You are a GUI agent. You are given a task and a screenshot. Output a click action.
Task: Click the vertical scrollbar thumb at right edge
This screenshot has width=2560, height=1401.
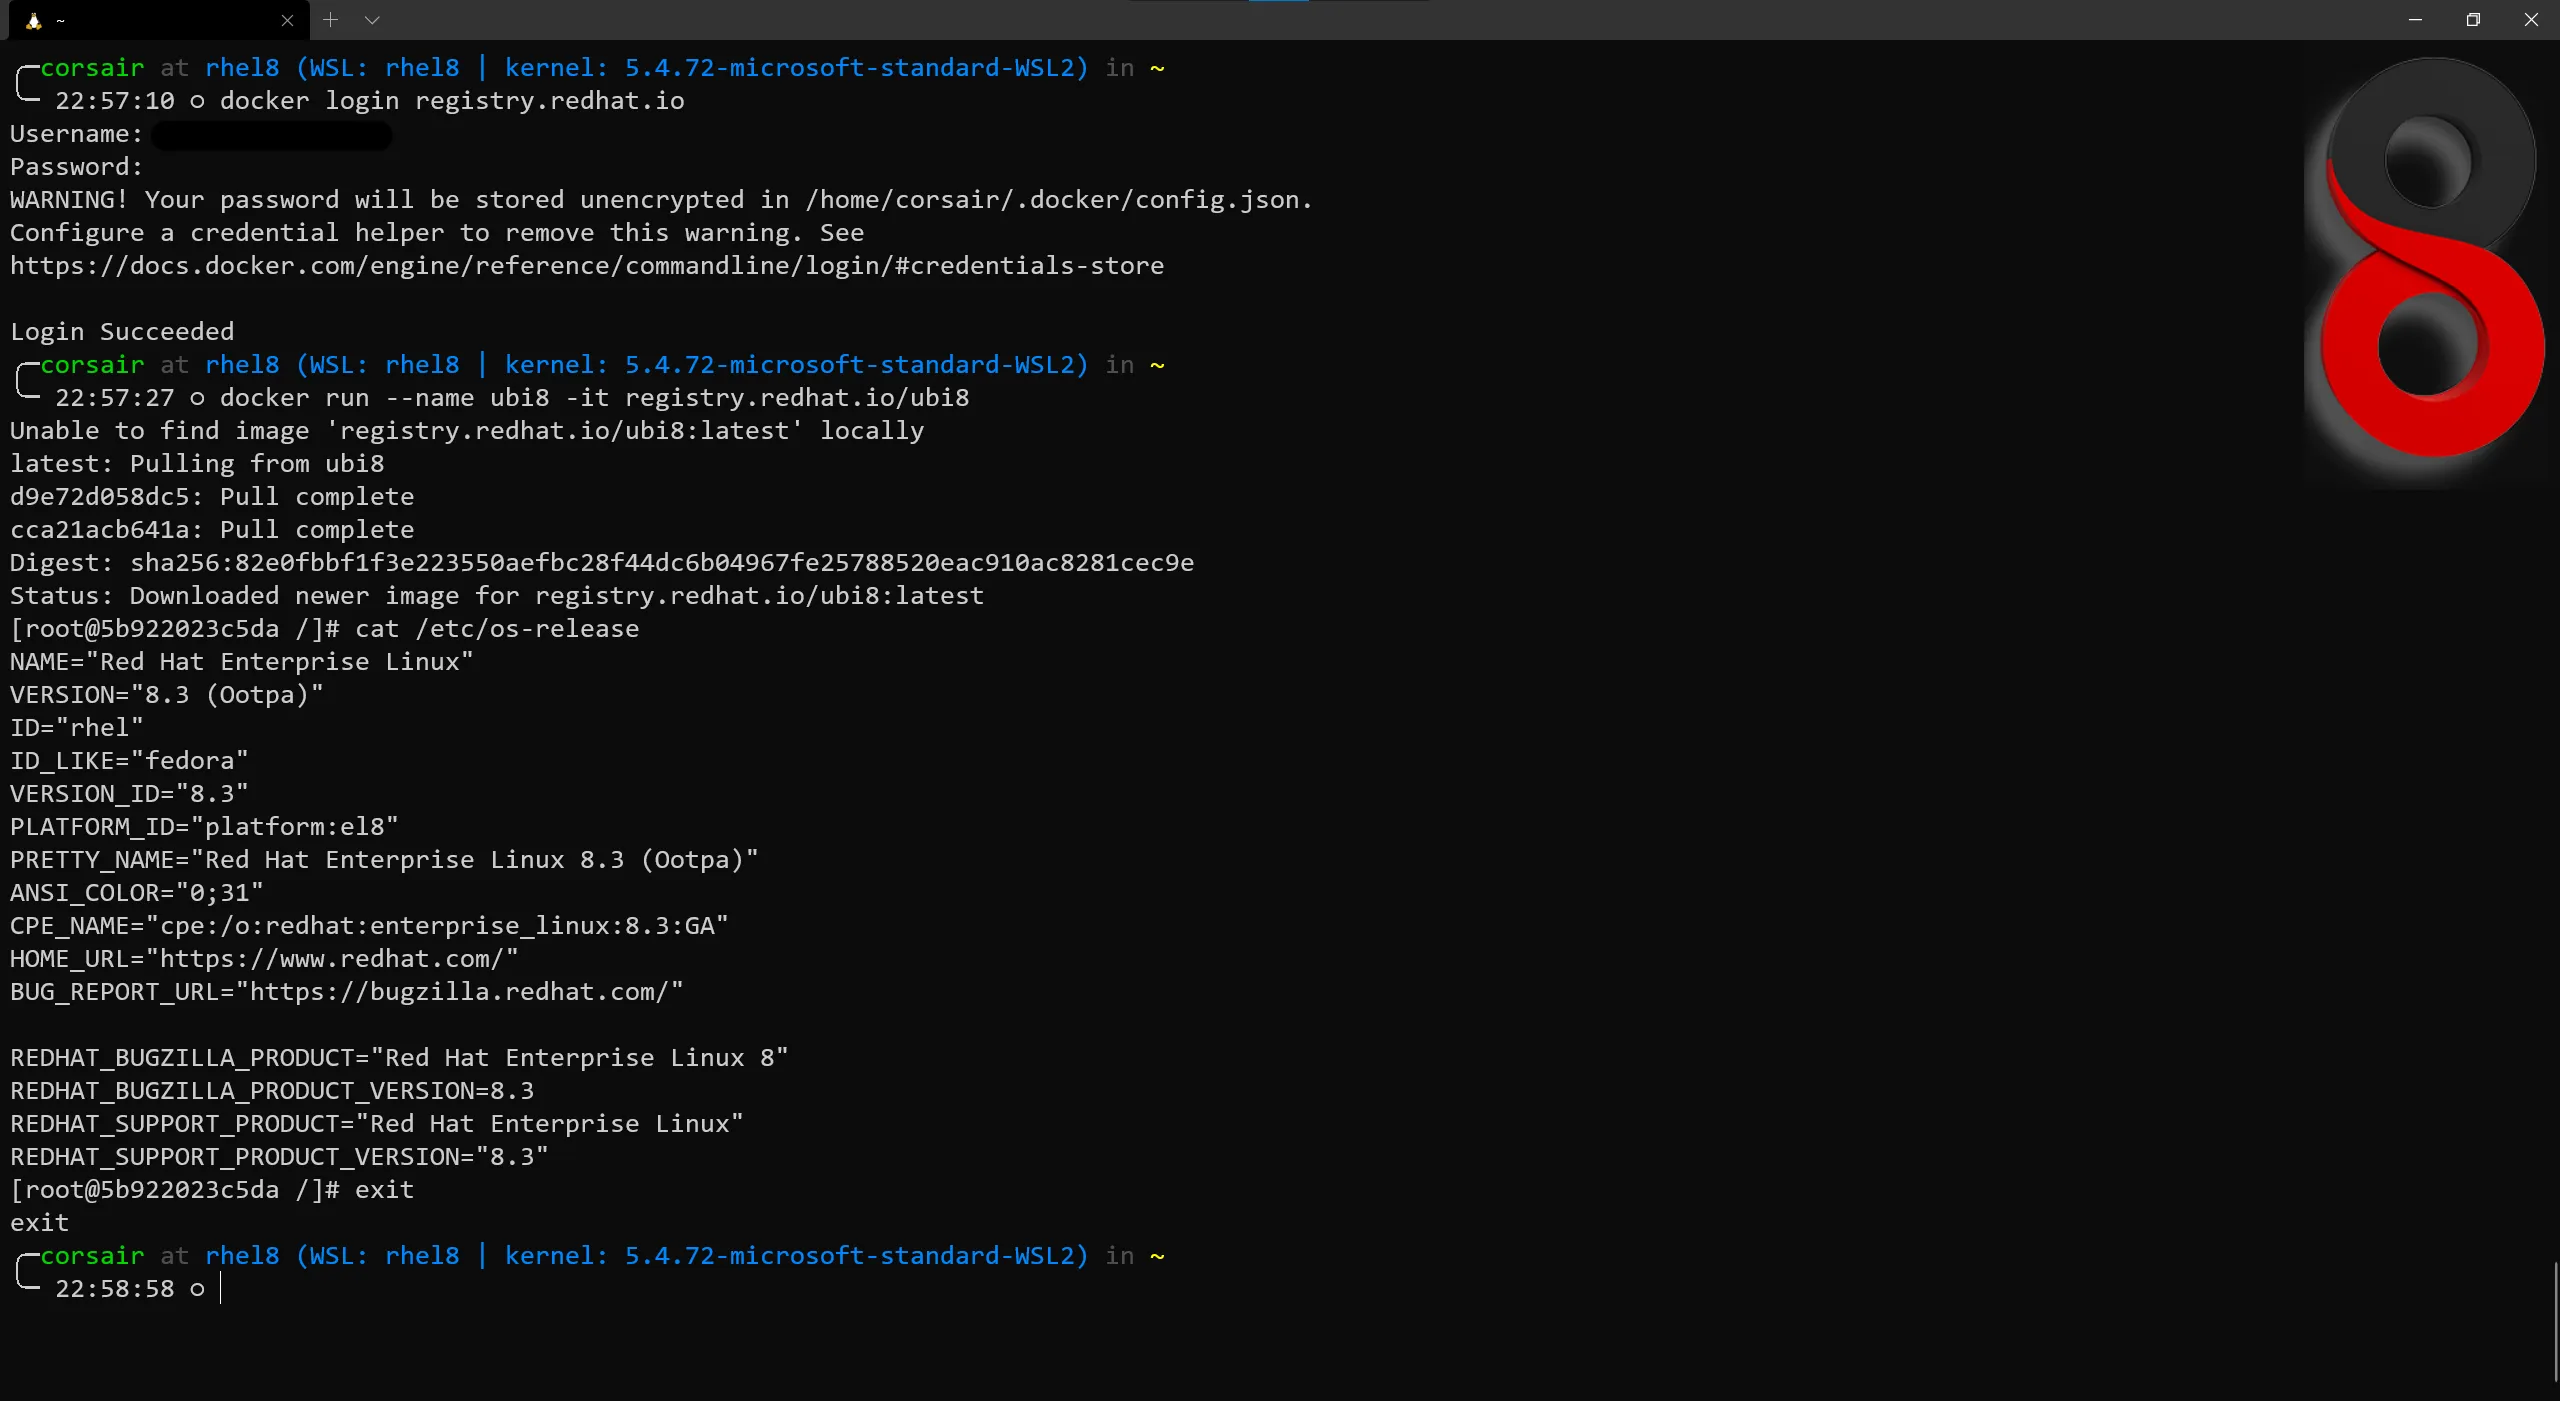click(x=2555, y=1320)
